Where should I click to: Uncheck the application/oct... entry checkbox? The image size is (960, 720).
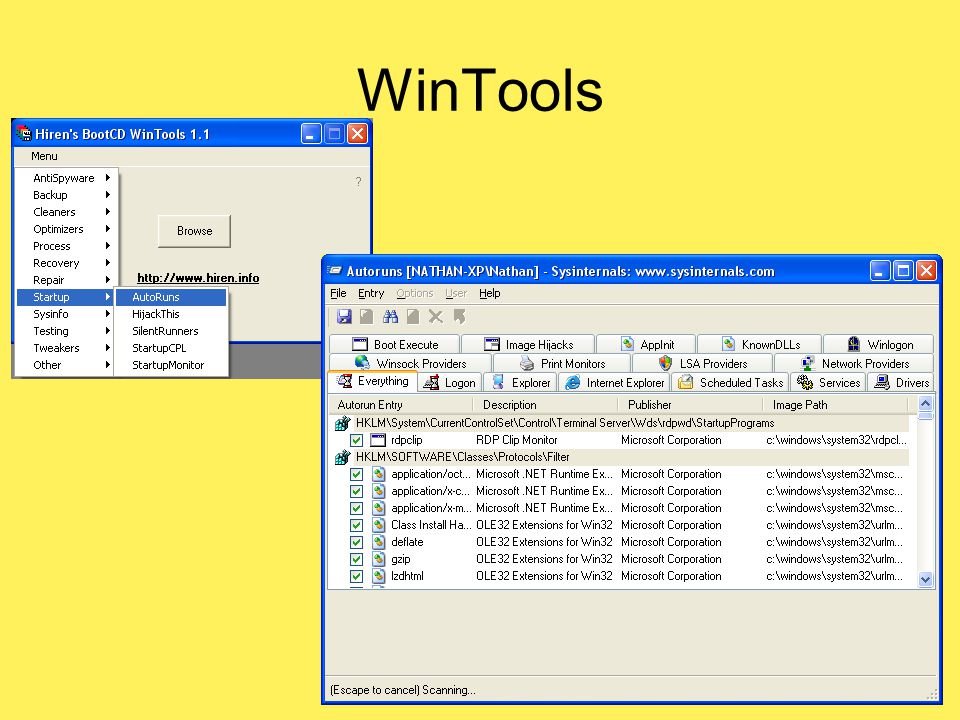pyautogui.click(x=356, y=474)
